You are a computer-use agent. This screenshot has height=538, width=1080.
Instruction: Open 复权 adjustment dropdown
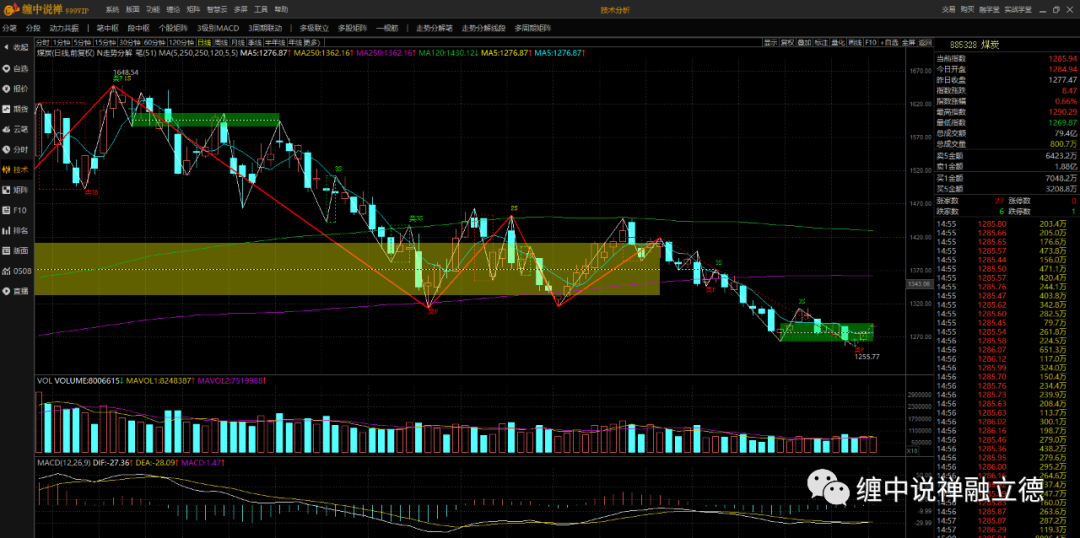click(787, 43)
